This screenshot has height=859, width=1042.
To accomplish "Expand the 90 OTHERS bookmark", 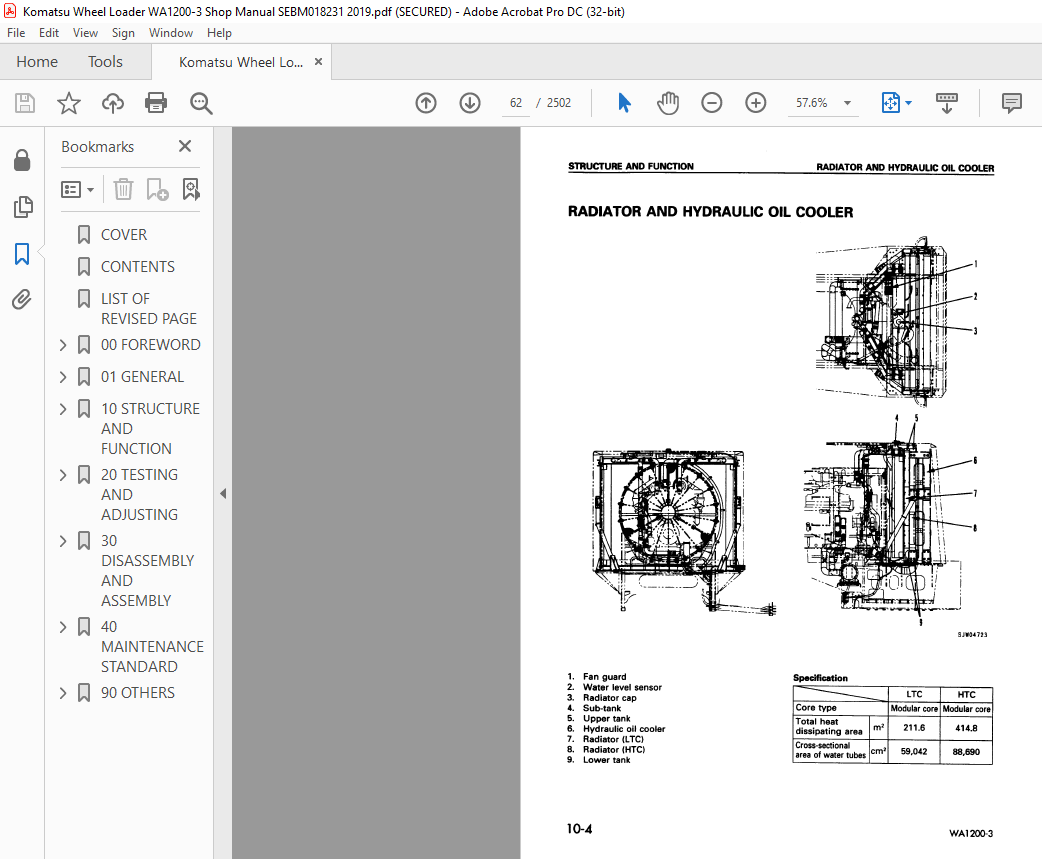I will click(x=63, y=693).
